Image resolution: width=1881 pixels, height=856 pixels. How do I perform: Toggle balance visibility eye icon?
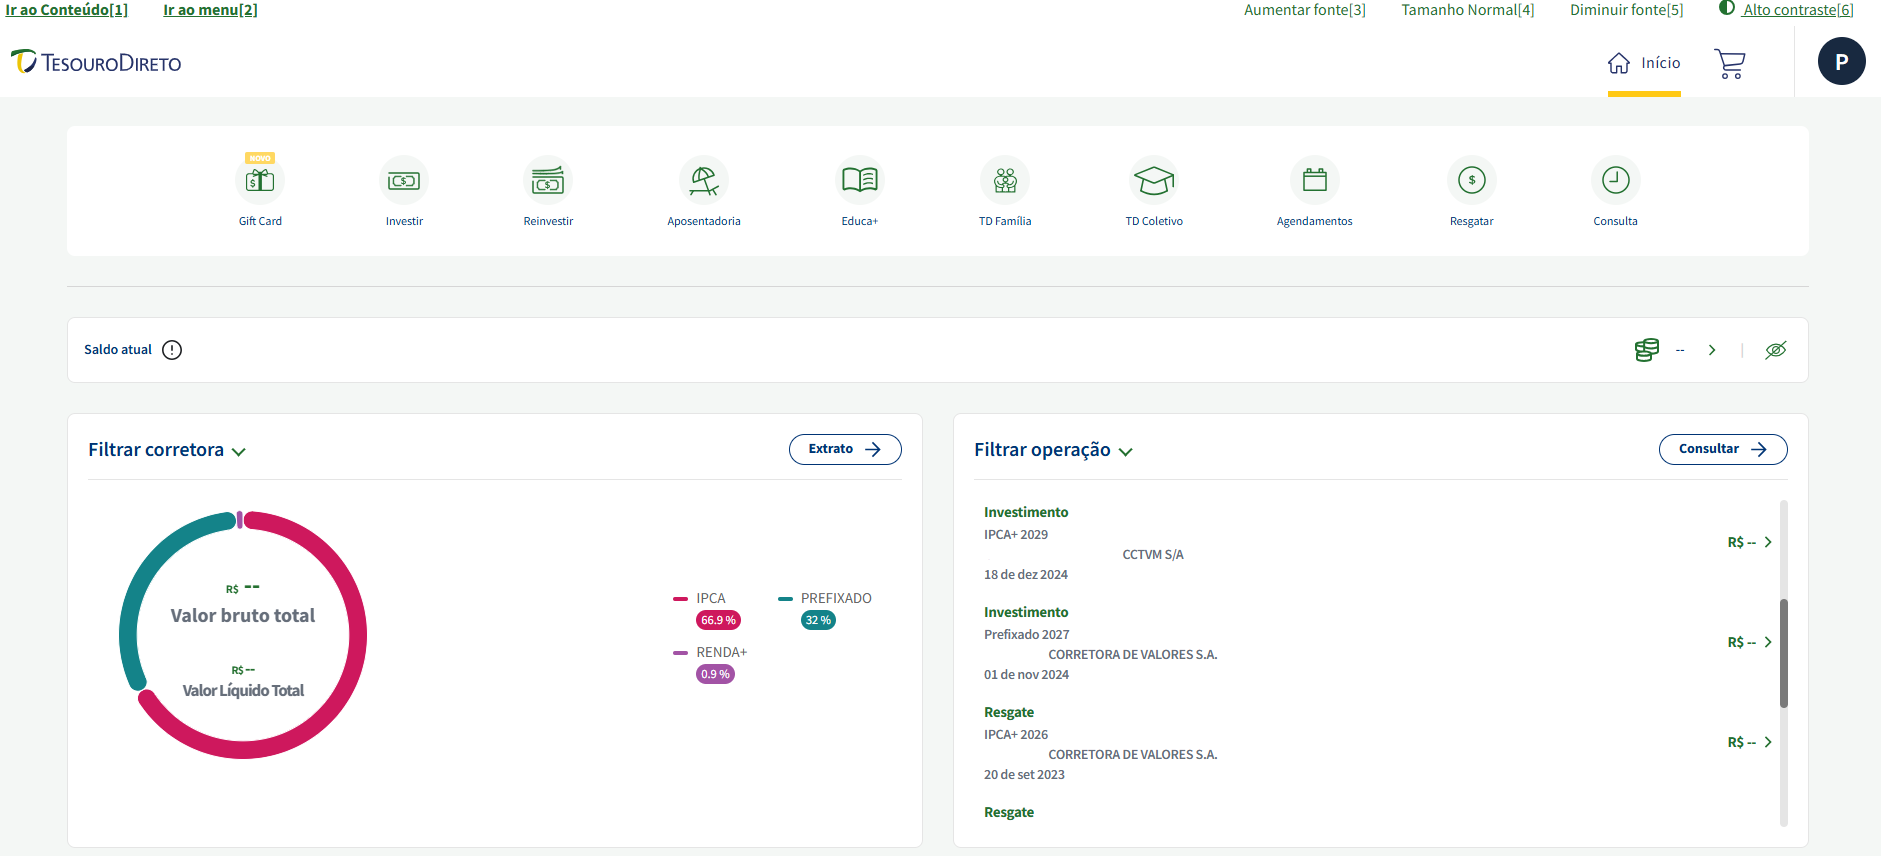pyautogui.click(x=1776, y=350)
